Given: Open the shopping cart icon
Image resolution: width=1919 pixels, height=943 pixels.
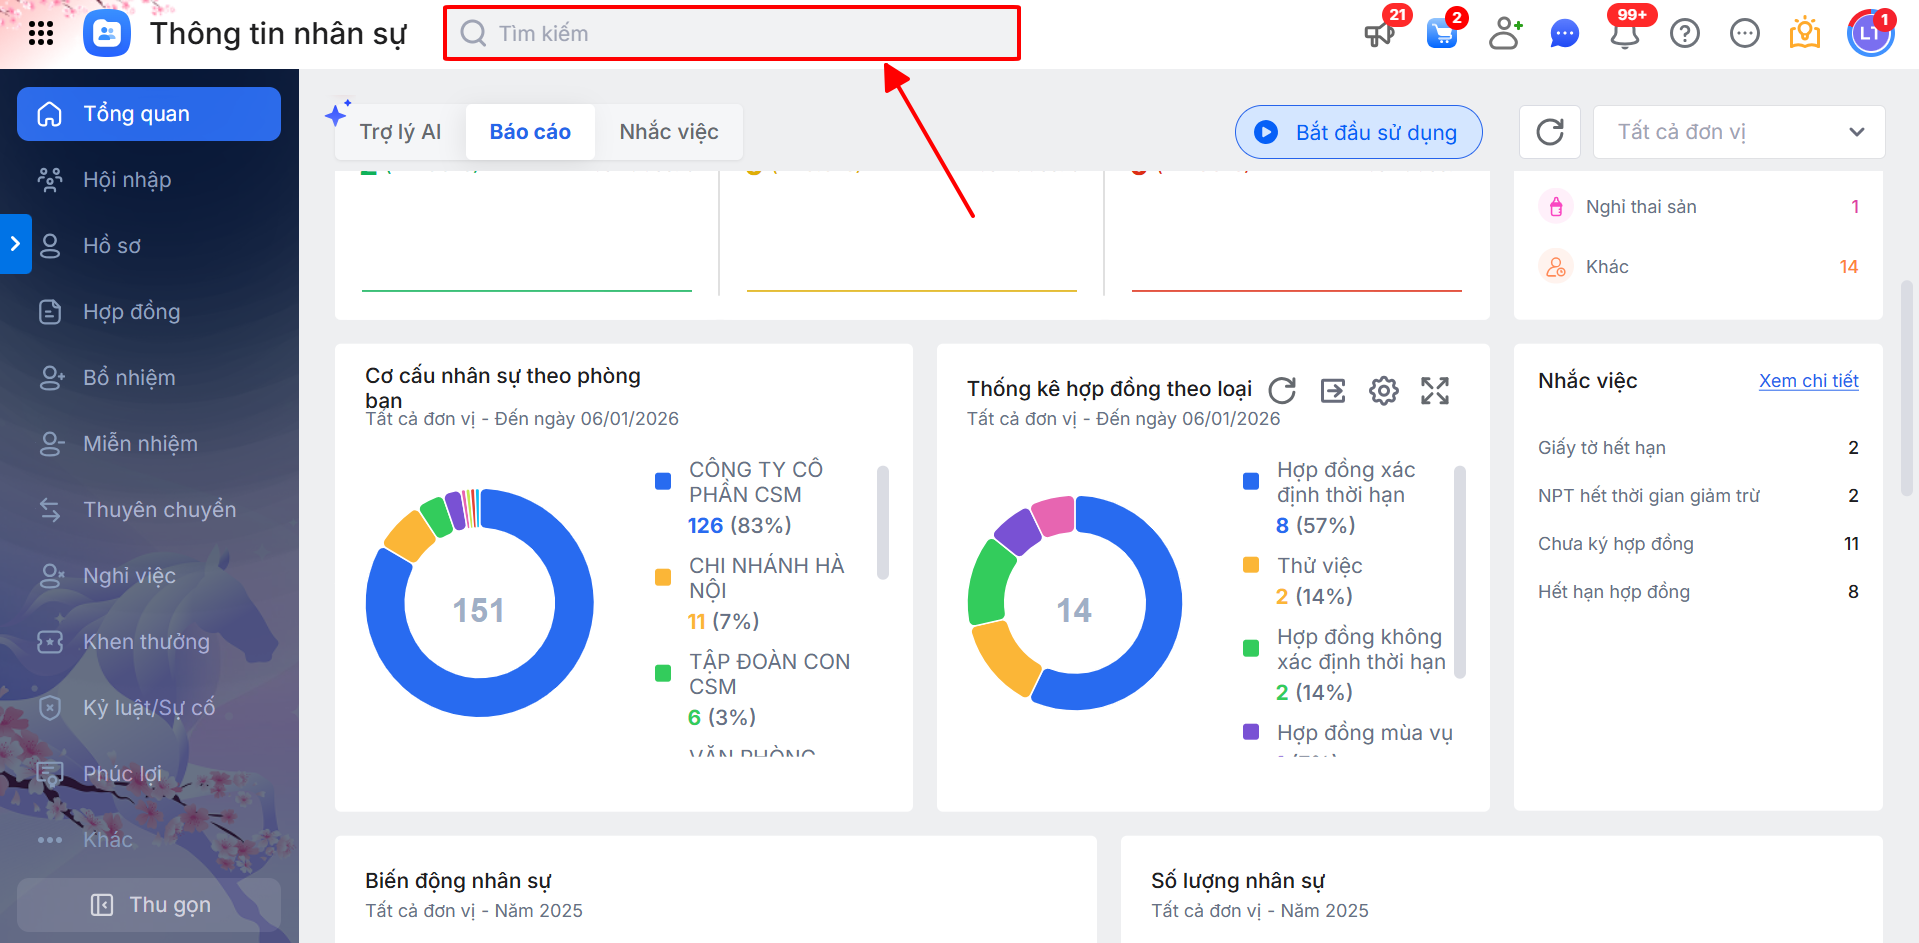Looking at the screenshot, I should 1442,34.
